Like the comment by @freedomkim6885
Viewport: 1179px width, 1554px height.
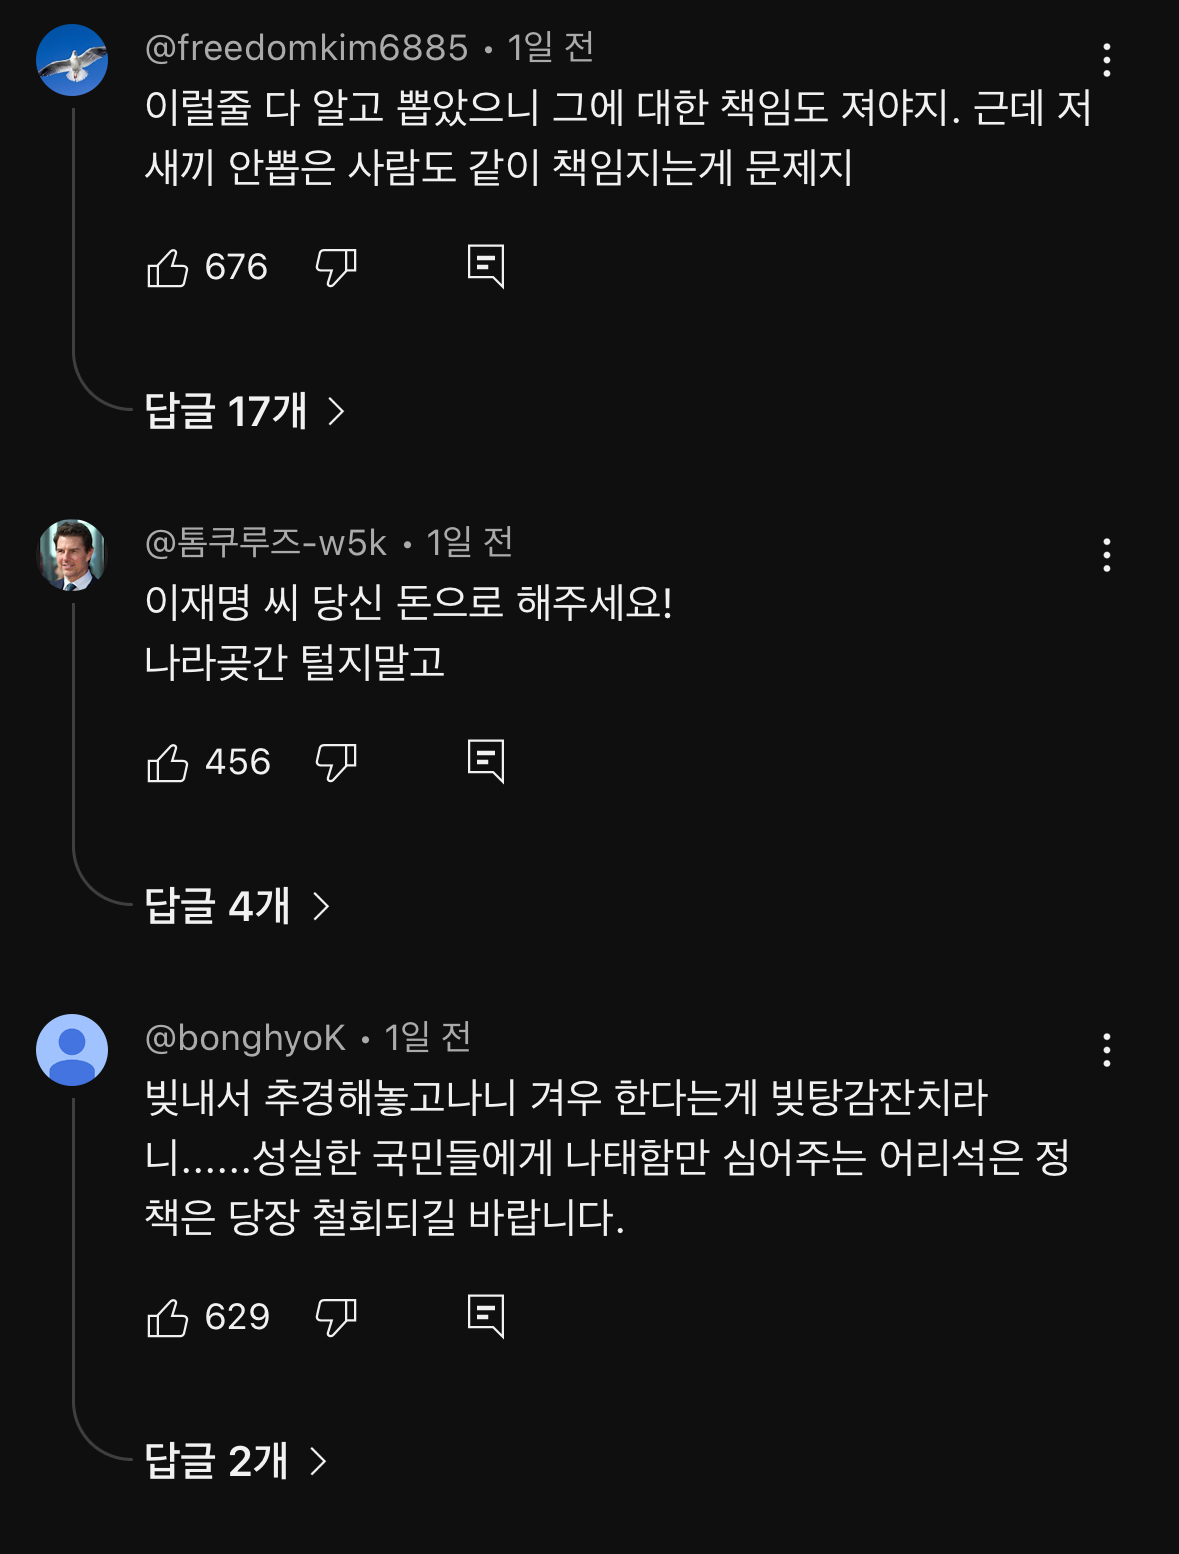coord(168,267)
